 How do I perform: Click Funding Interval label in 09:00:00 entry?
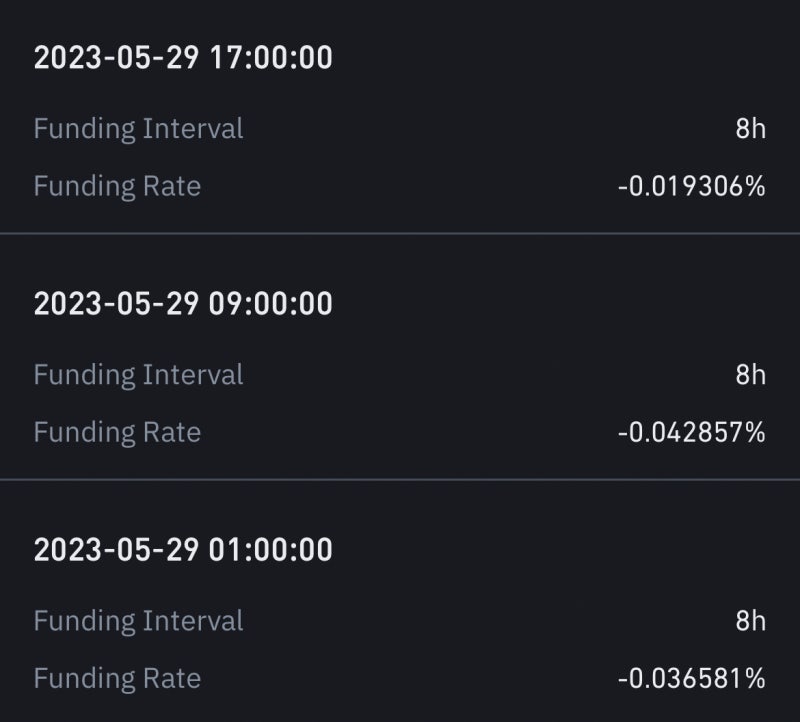point(138,375)
